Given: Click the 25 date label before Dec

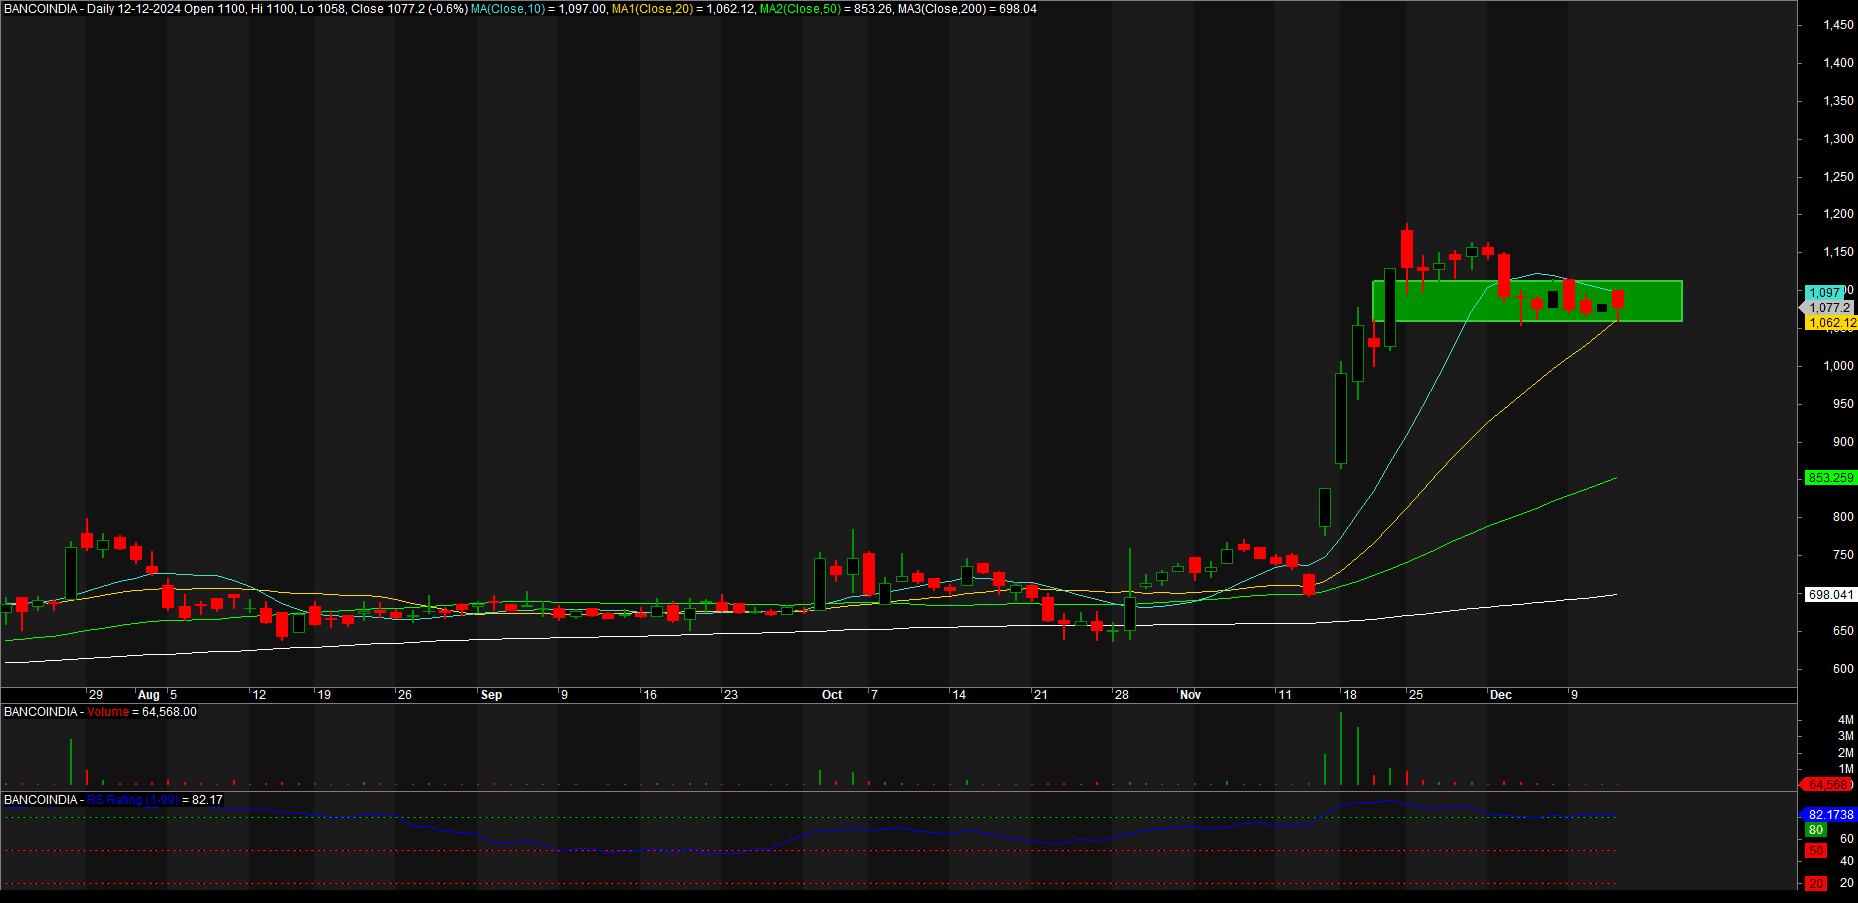Looking at the screenshot, I should 1416,695.
